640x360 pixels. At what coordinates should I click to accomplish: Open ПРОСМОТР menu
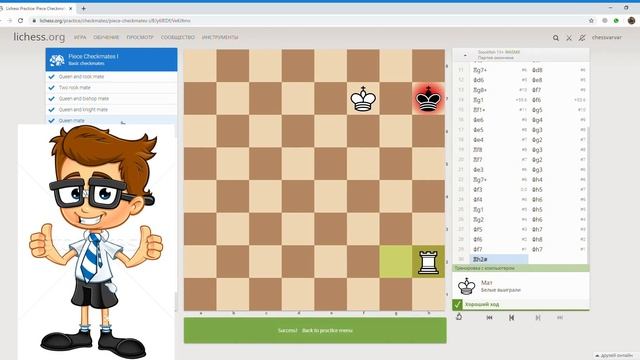tap(140, 37)
